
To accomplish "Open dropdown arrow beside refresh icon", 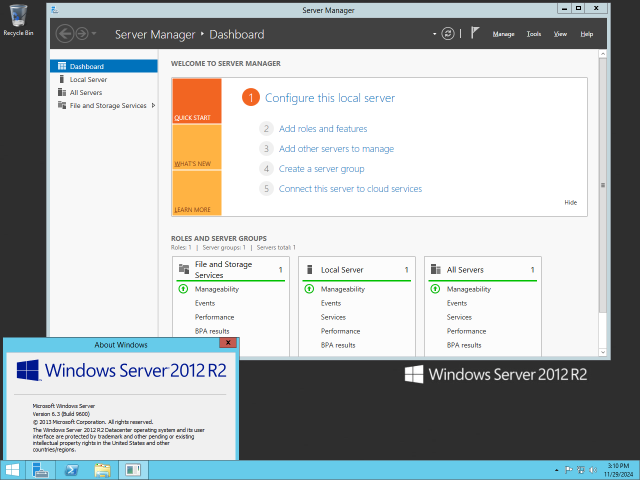I will (434, 34).
